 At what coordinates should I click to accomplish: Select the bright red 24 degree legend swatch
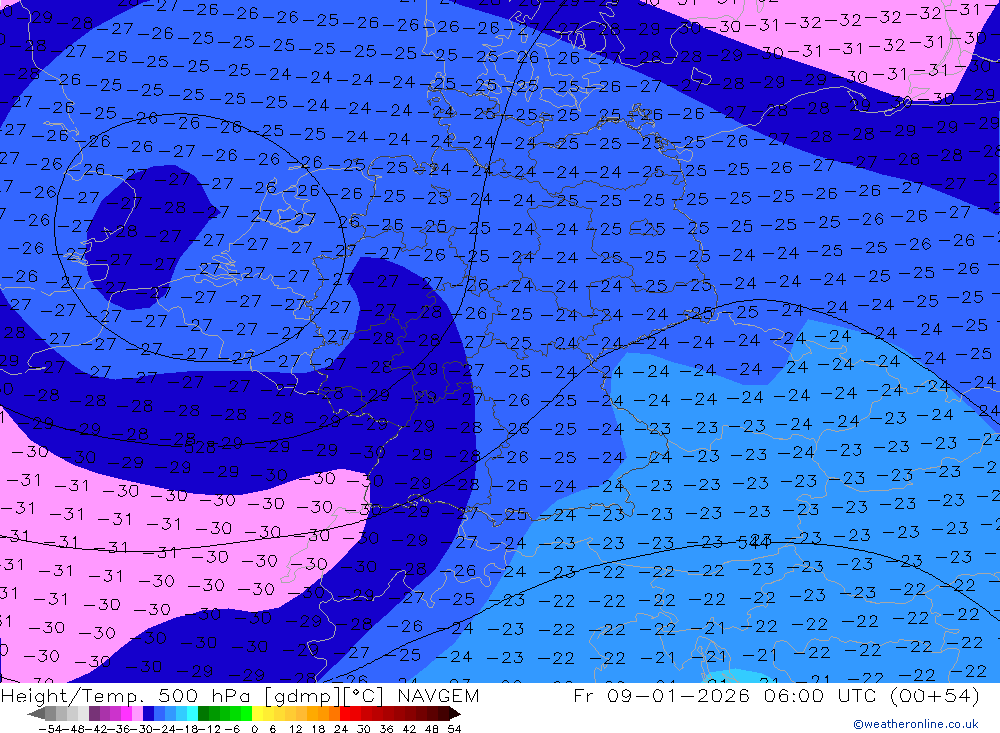click(344, 714)
